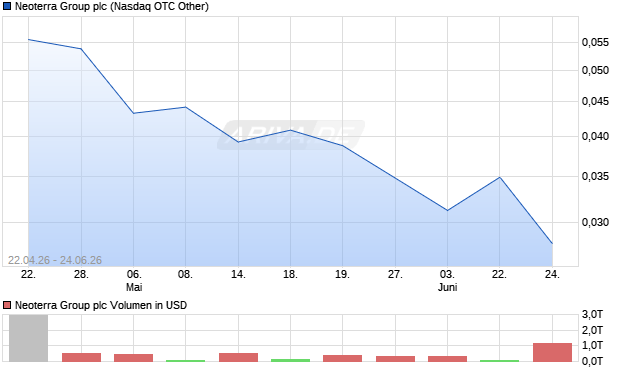Click the ARIVA.DE watermark logo
Viewport: 620px width, 371px height.
point(291,135)
